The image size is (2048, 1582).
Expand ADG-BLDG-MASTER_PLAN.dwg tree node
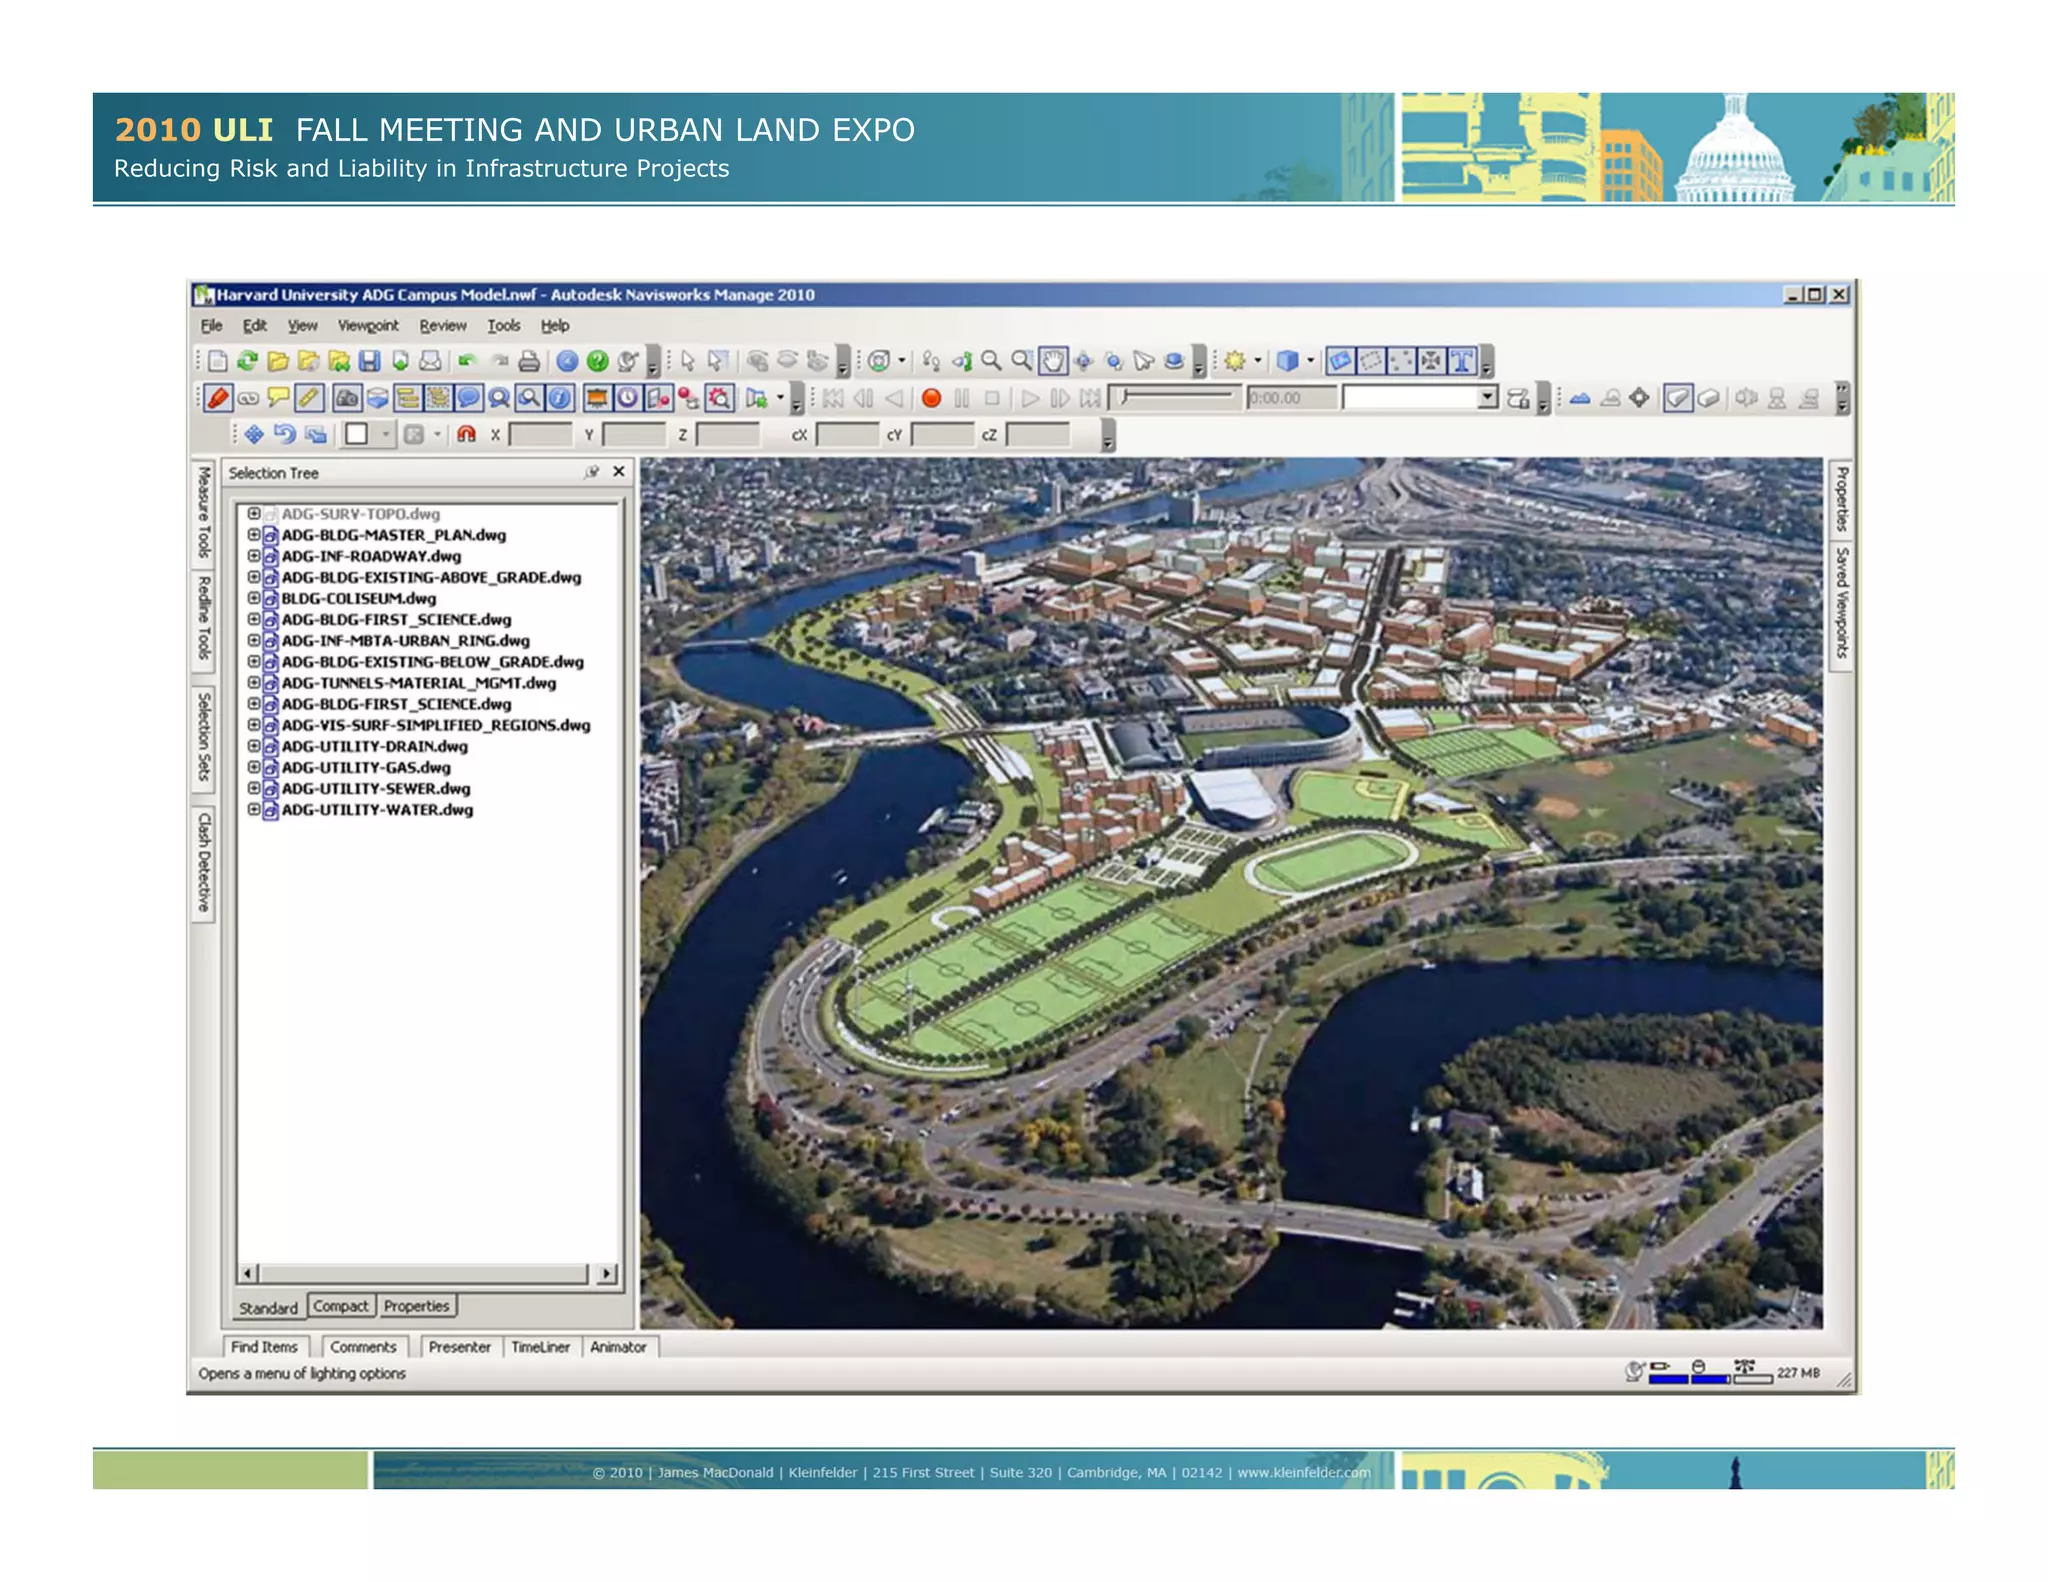[x=254, y=535]
